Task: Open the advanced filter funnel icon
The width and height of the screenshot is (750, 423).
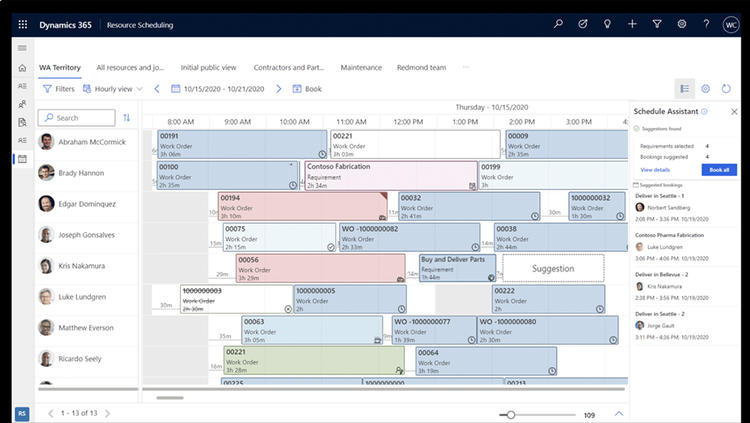Action: tap(657, 23)
